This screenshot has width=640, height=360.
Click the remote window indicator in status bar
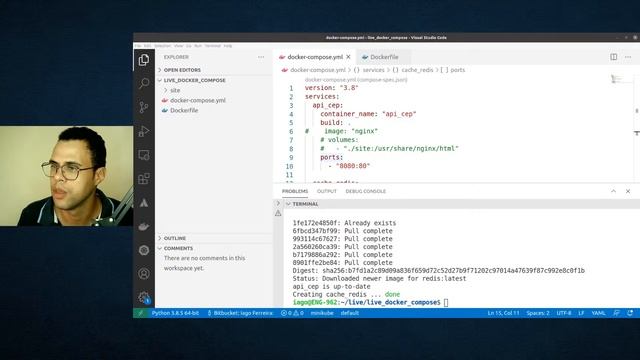tap(140, 313)
